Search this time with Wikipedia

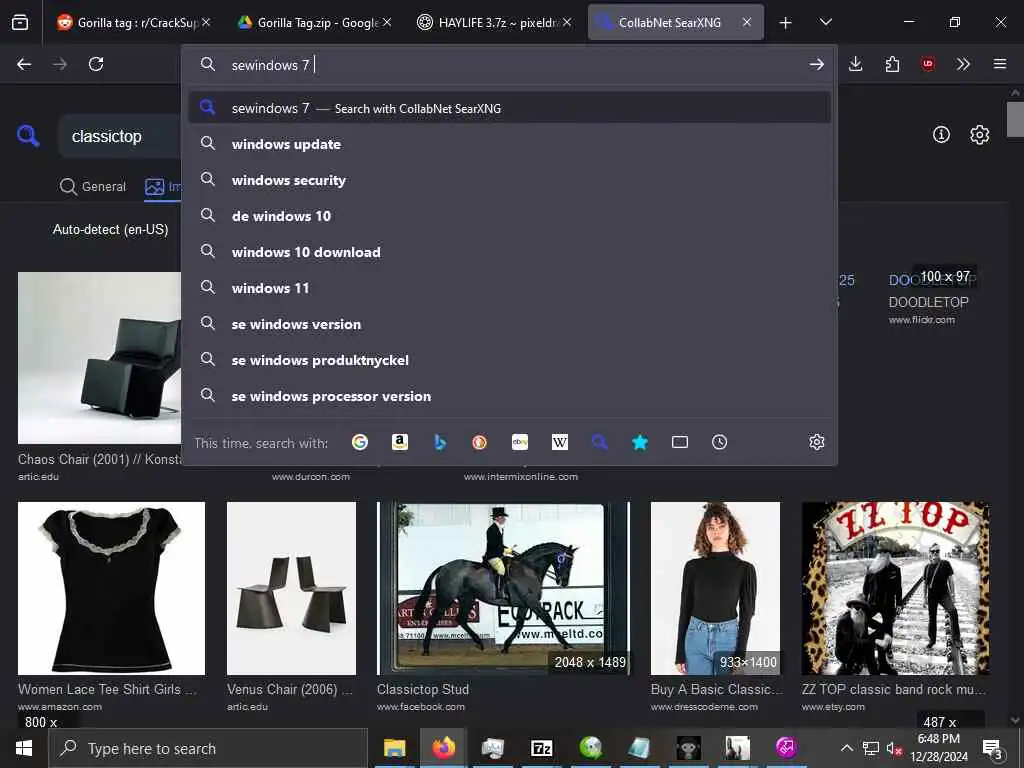pos(560,442)
